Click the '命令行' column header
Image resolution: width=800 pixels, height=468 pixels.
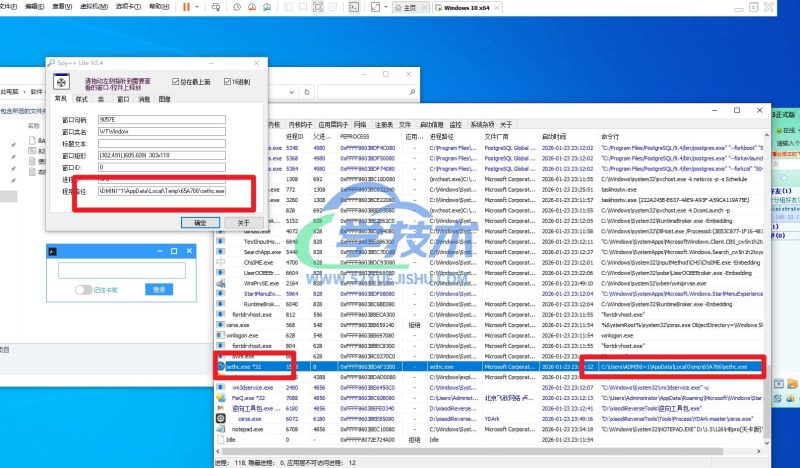click(609, 135)
